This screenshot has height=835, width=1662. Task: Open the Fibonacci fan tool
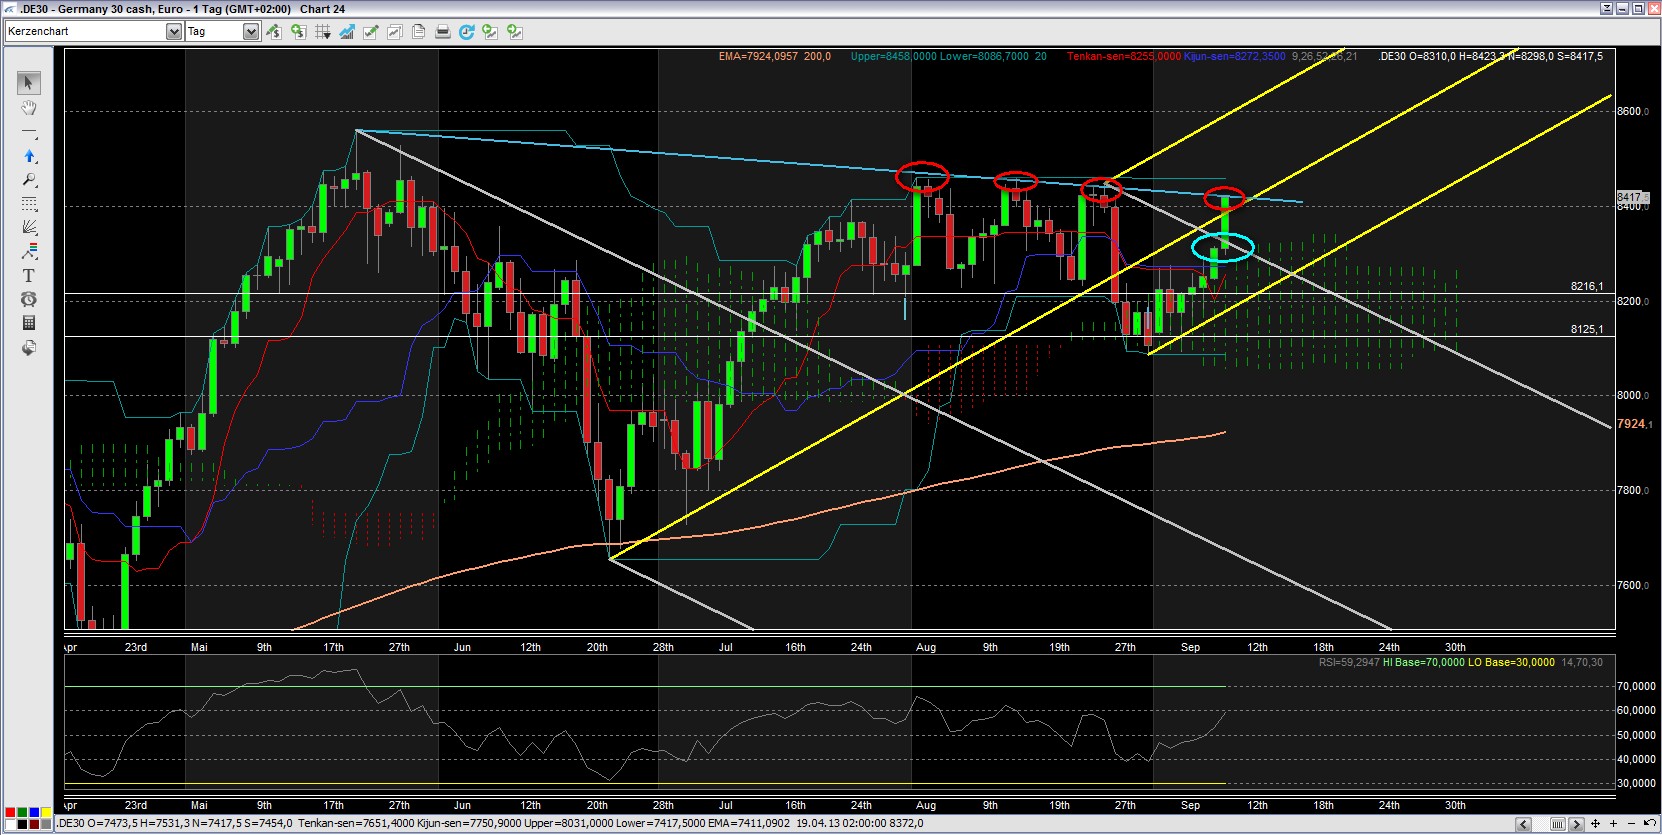29,228
